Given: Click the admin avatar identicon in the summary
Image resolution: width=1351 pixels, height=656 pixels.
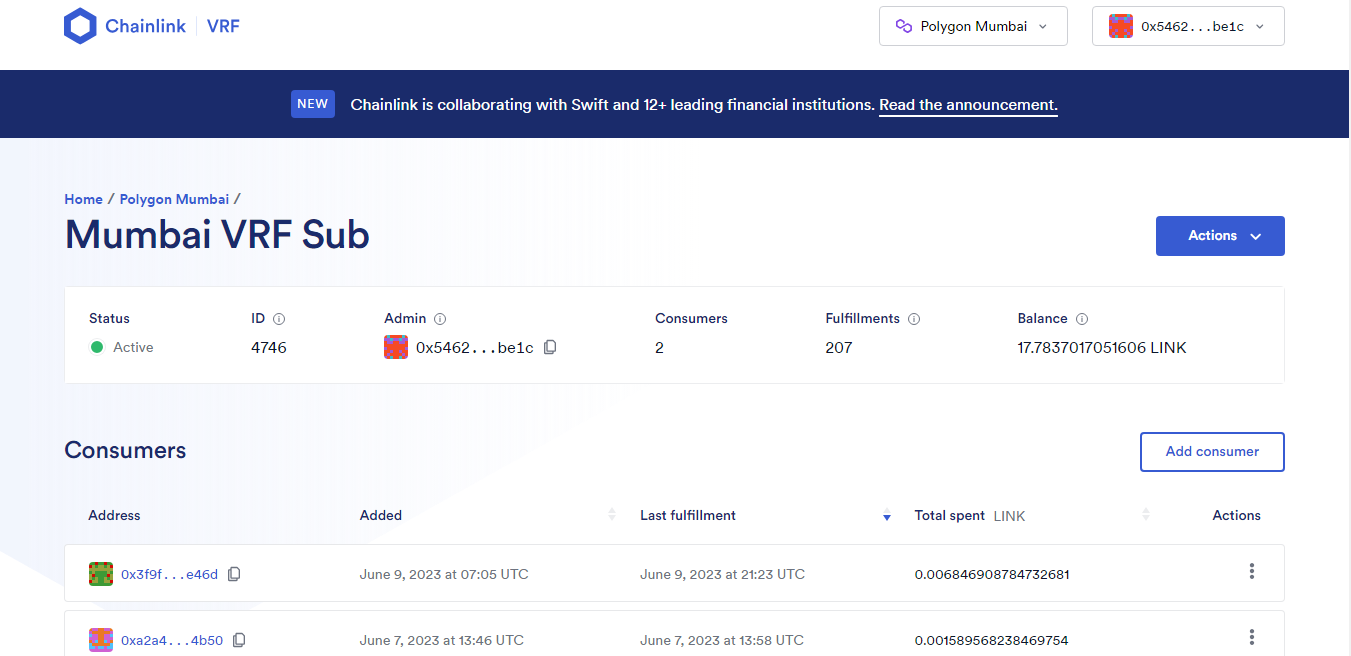Looking at the screenshot, I should [x=396, y=347].
